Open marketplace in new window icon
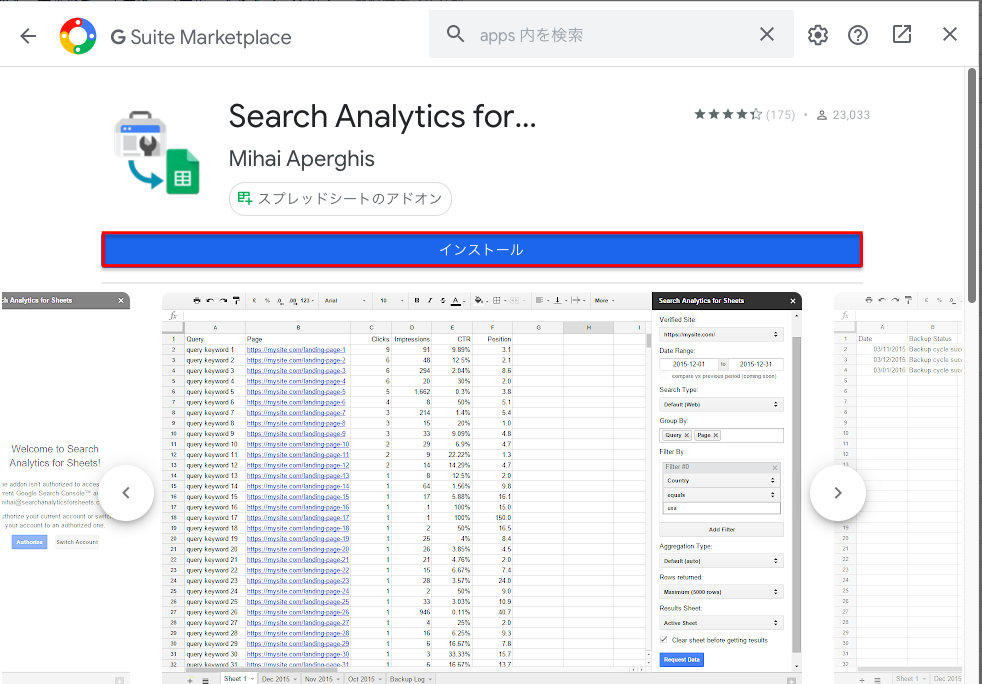Image resolution: width=982 pixels, height=684 pixels. click(901, 34)
